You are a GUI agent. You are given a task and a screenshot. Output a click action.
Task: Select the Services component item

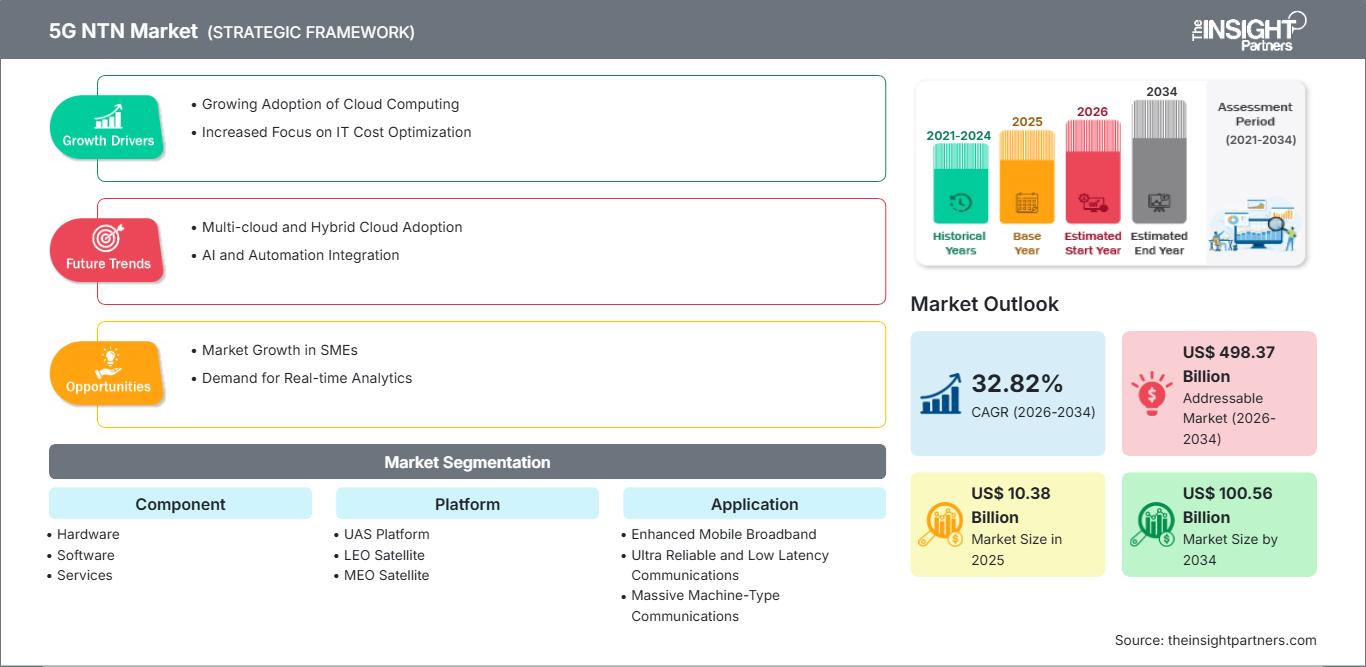coord(84,575)
